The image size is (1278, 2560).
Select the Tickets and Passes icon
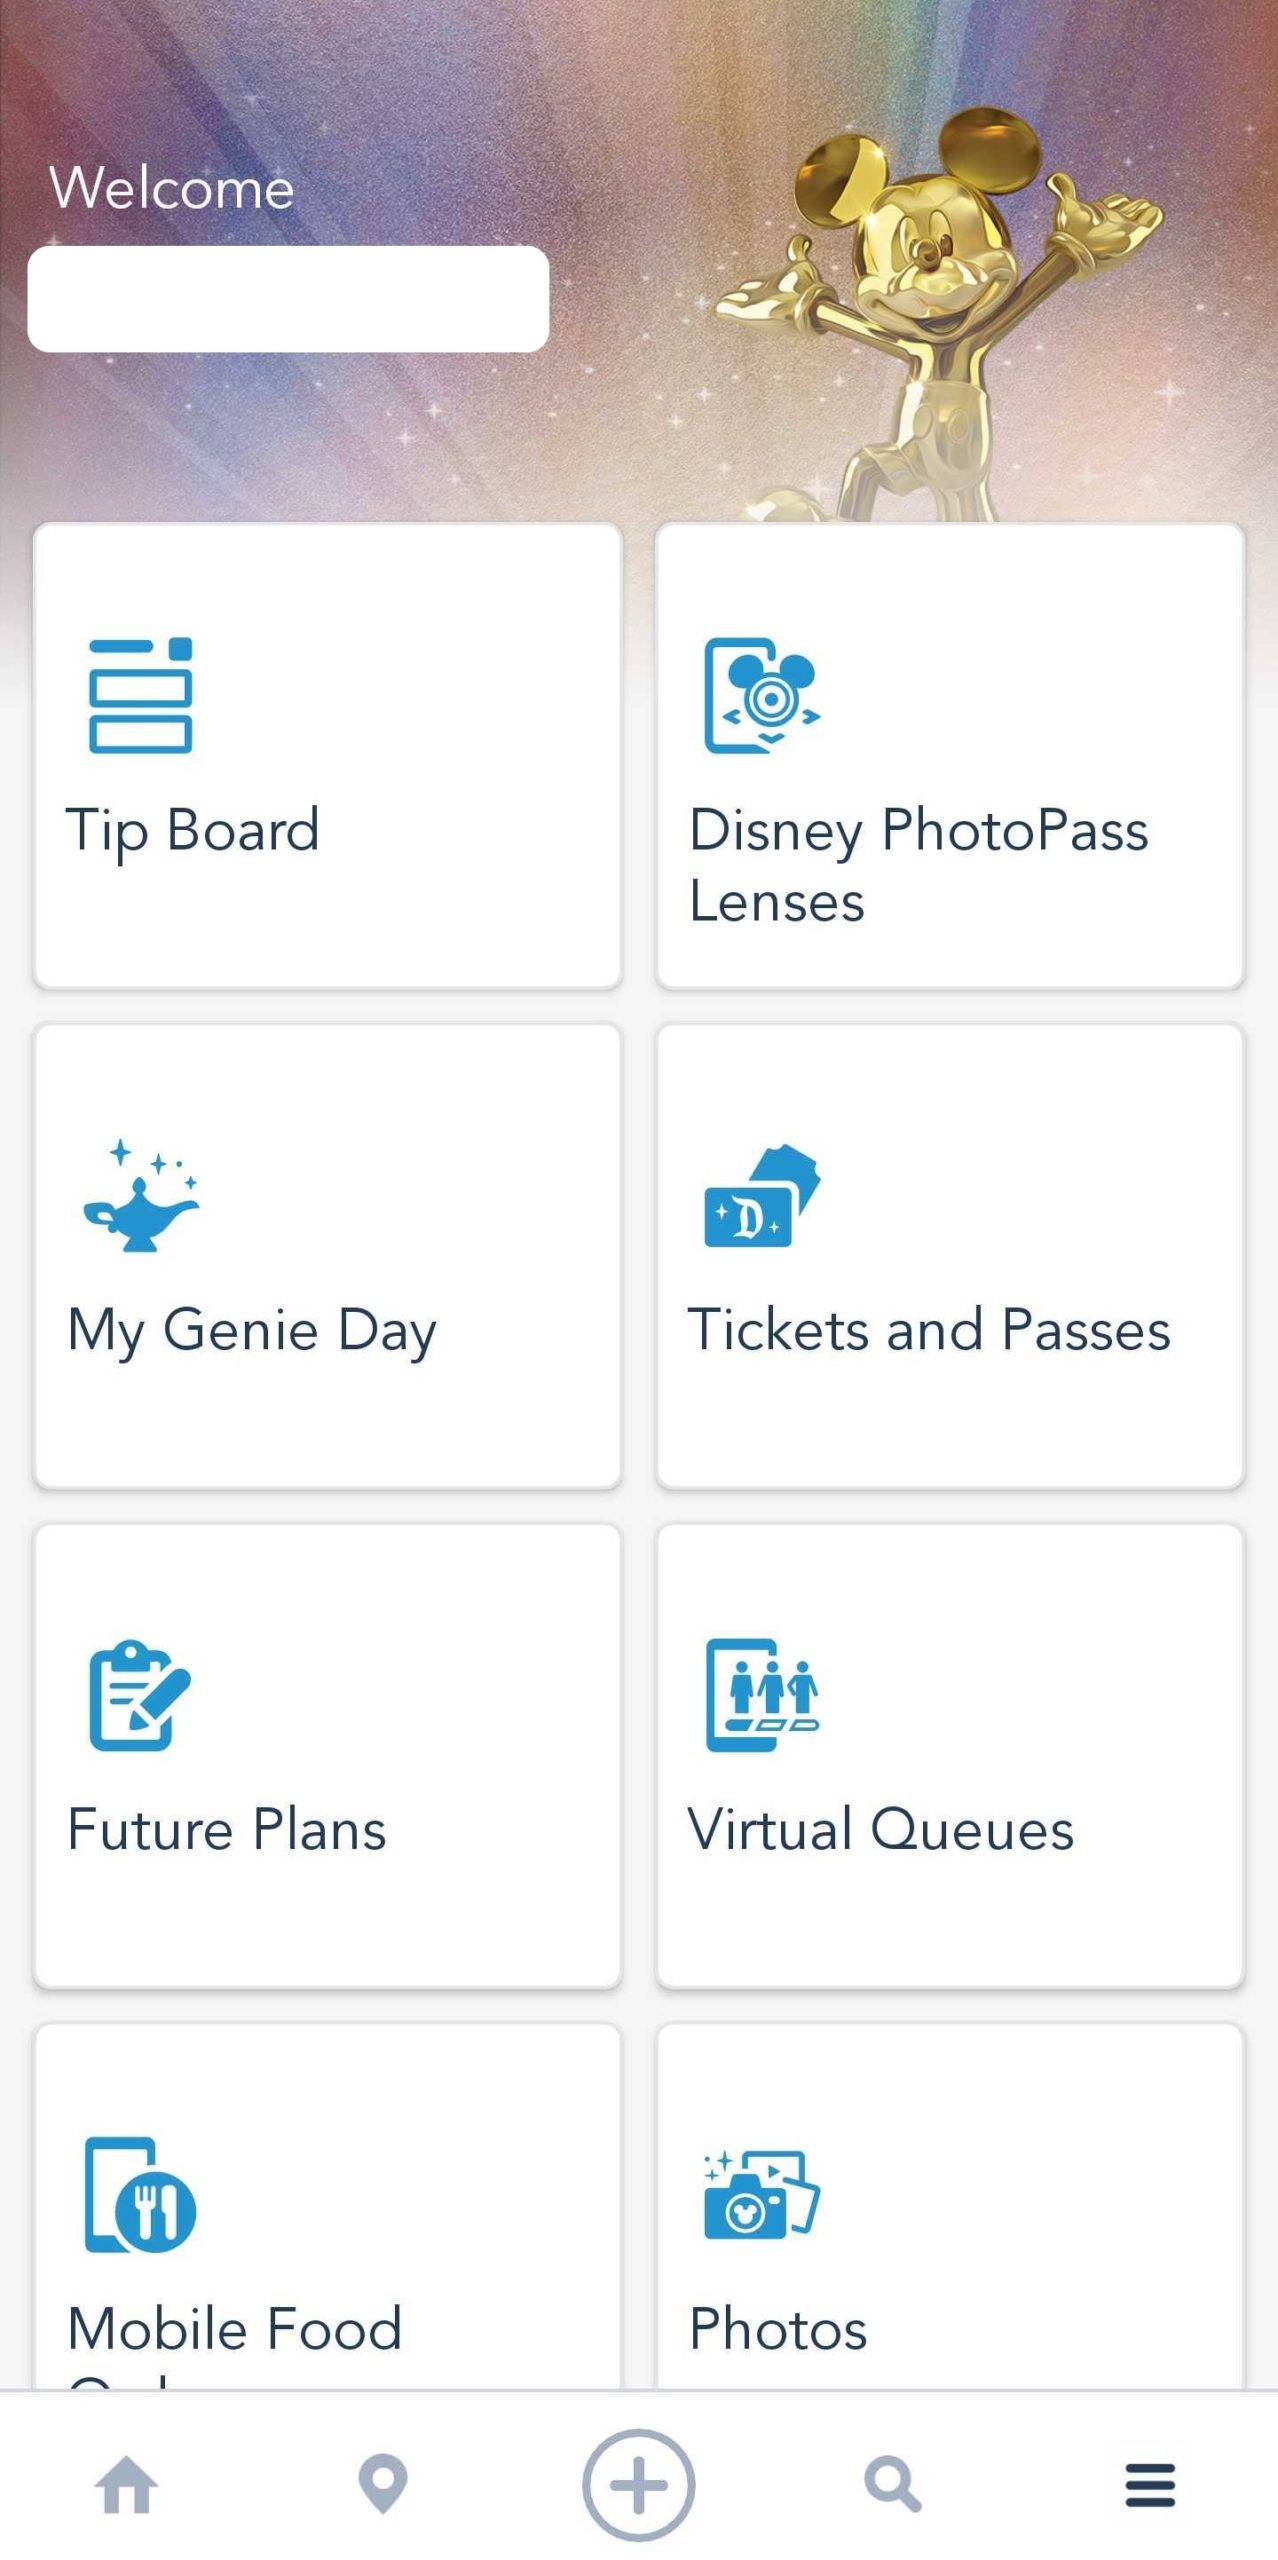[762, 1195]
